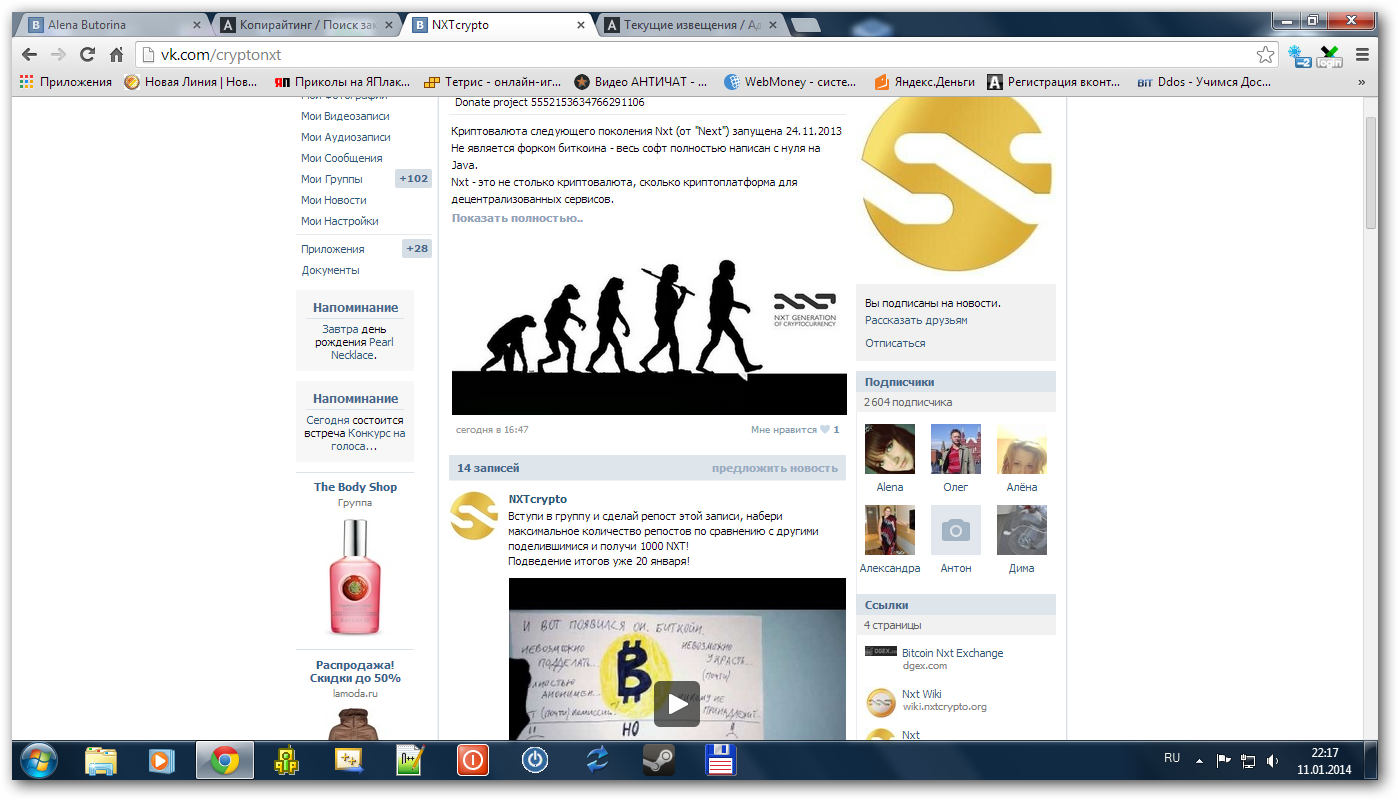The image size is (1398, 800).
Task: Open the Видео АНТИЧАТ bookmark
Action: pyautogui.click(x=641, y=82)
